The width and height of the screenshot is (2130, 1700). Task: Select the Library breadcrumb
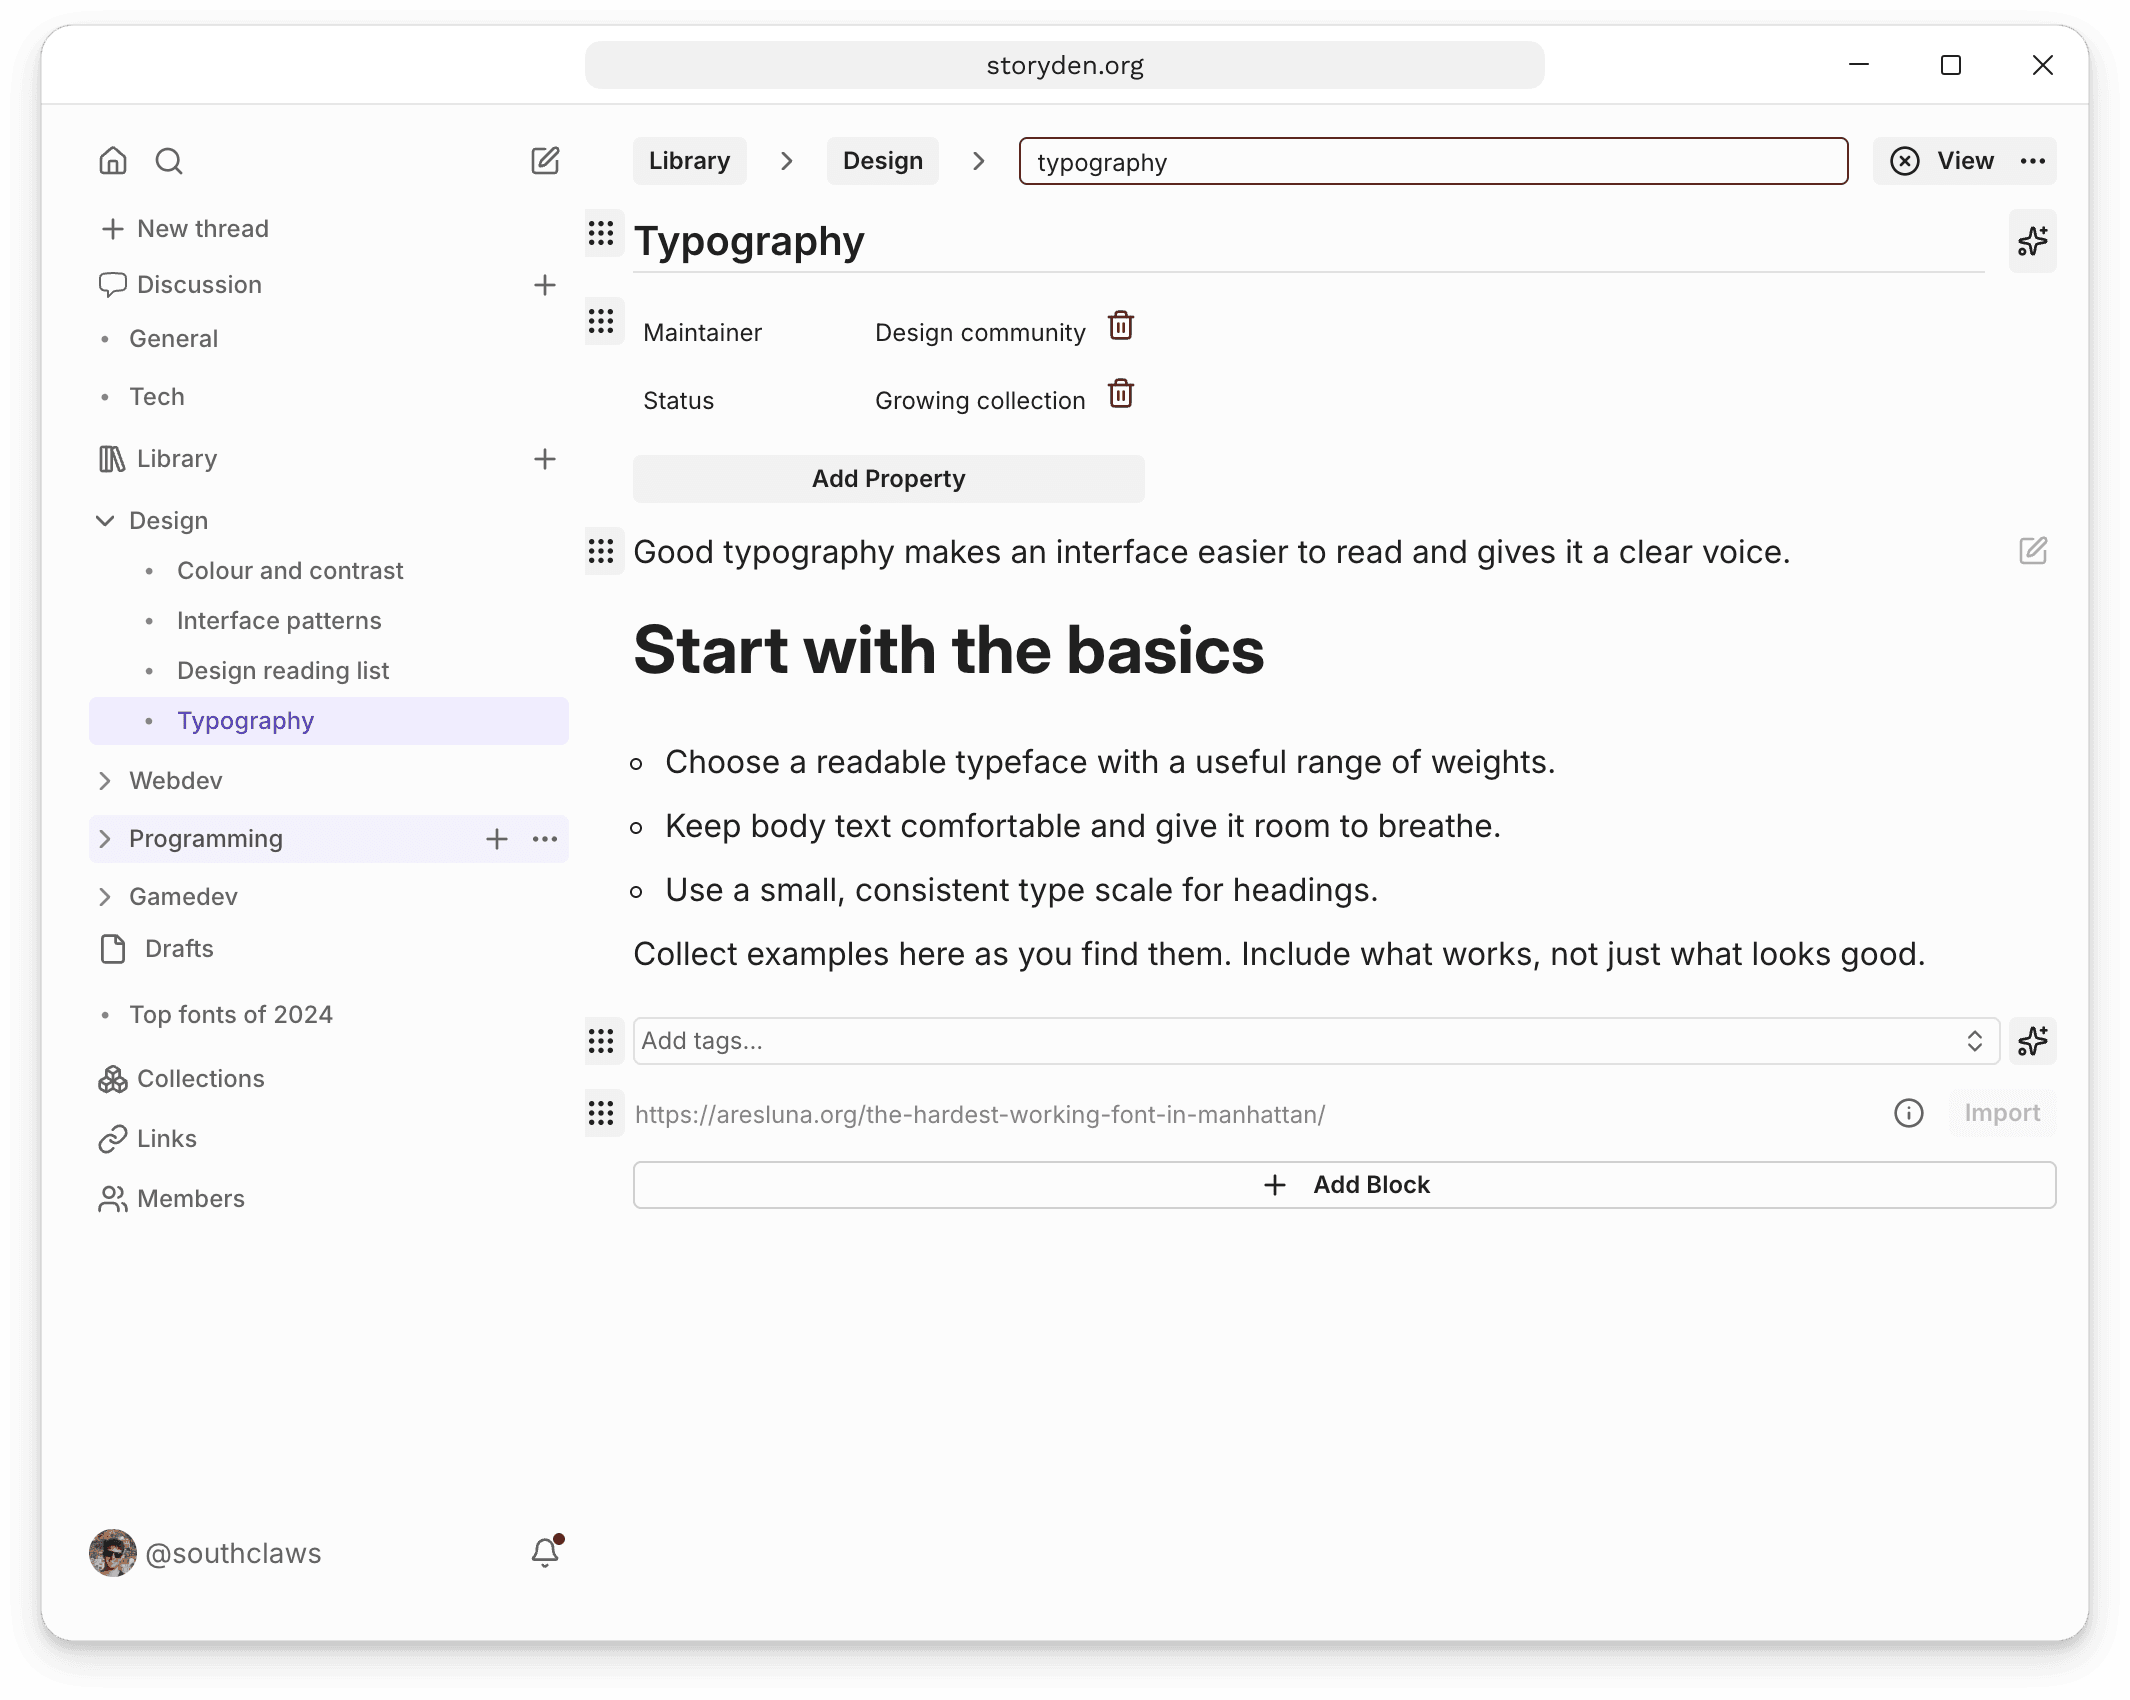pos(690,161)
